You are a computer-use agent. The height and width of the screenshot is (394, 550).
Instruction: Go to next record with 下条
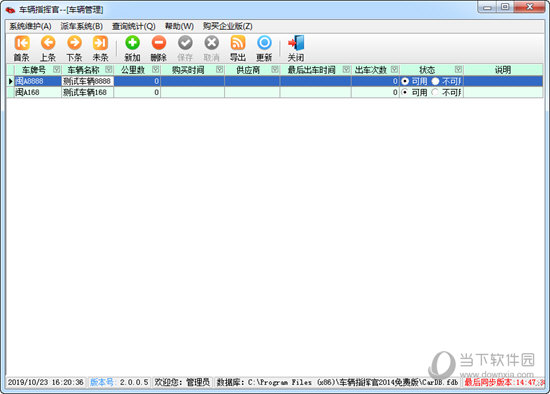point(74,48)
